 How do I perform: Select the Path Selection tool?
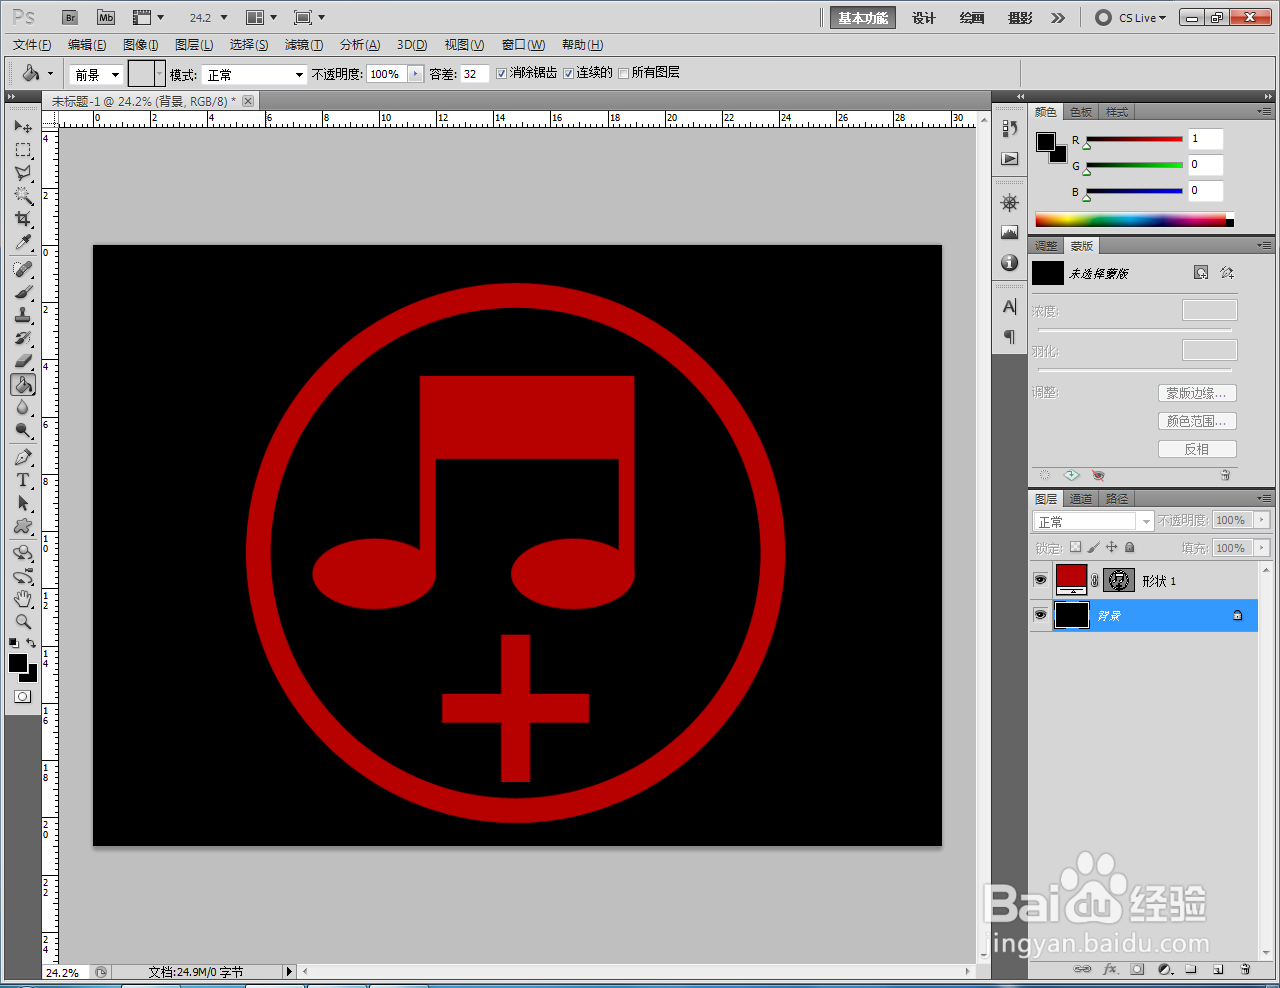tap(23, 503)
